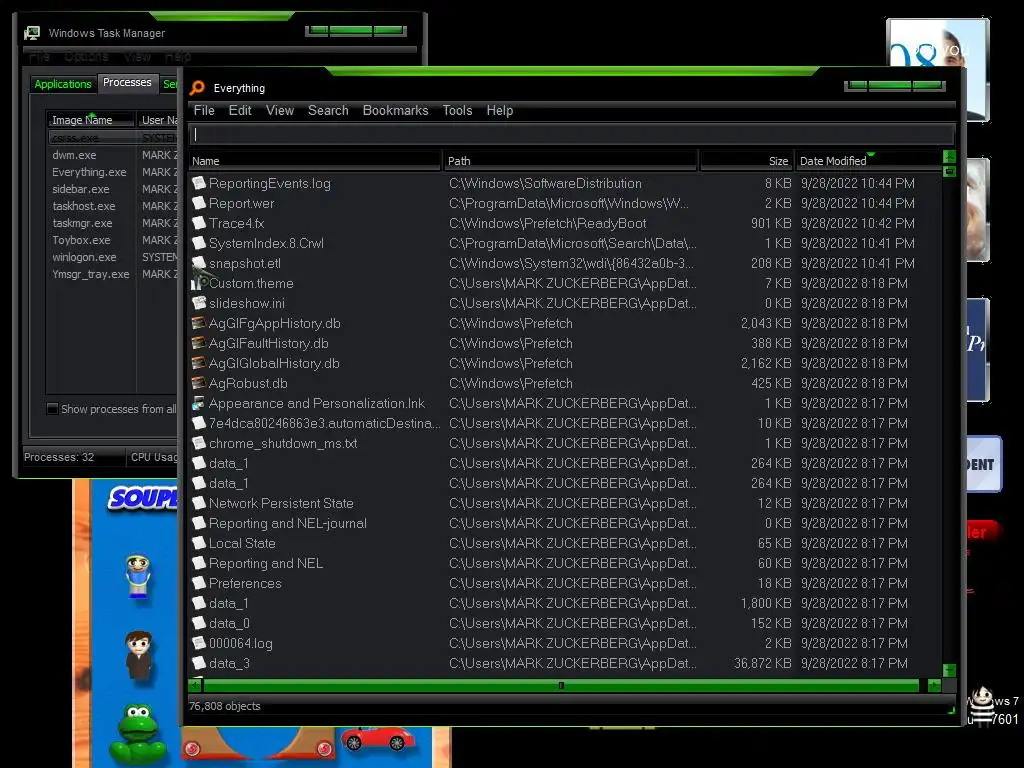Click the AgGlFgAppHistory.db file icon
The height and width of the screenshot is (768, 1024).
199,323
